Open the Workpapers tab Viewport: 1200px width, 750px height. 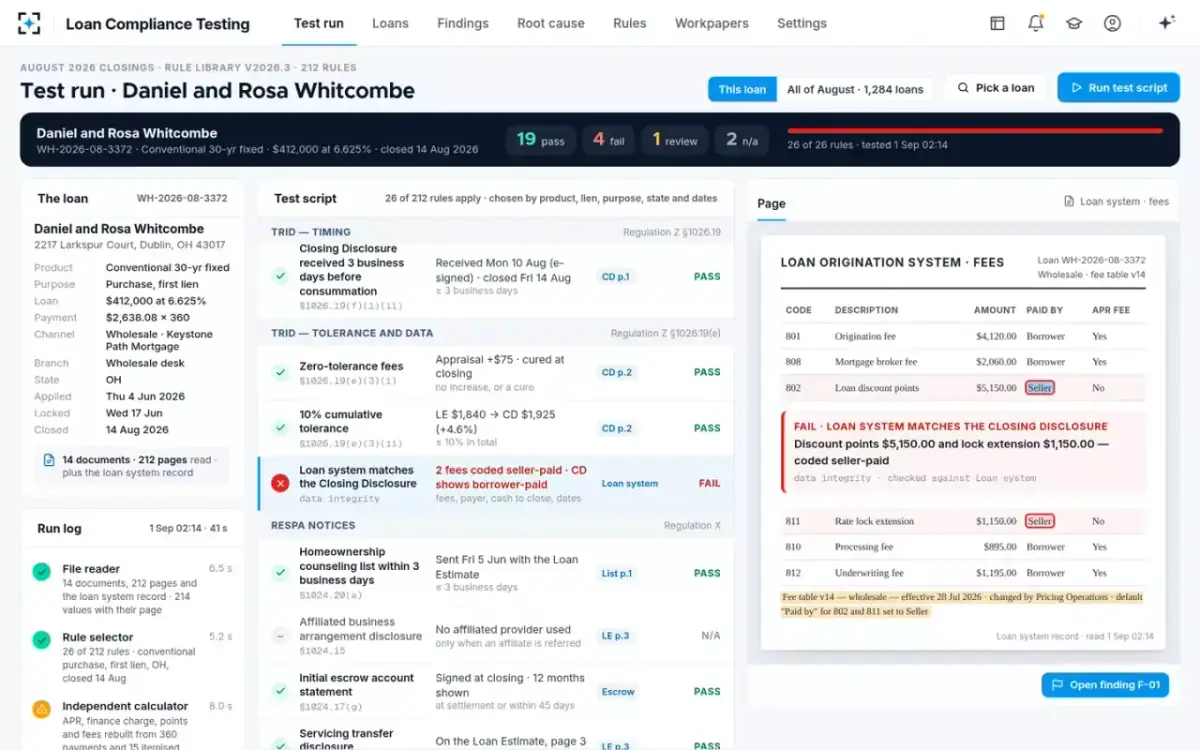coord(712,23)
